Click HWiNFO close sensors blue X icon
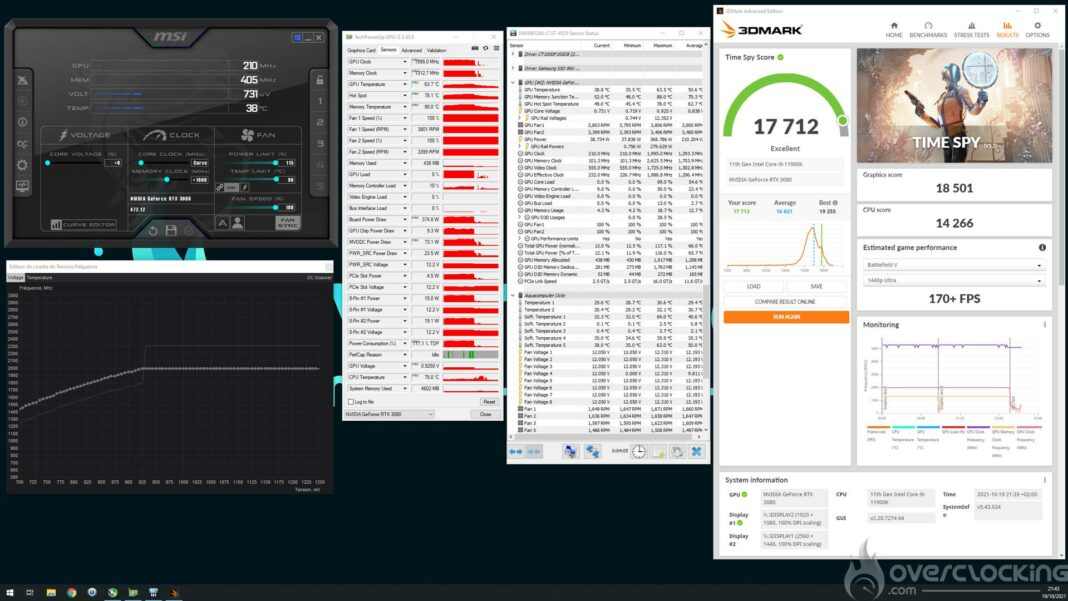The width and height of the screenshot is (1068, 601). 696,451
